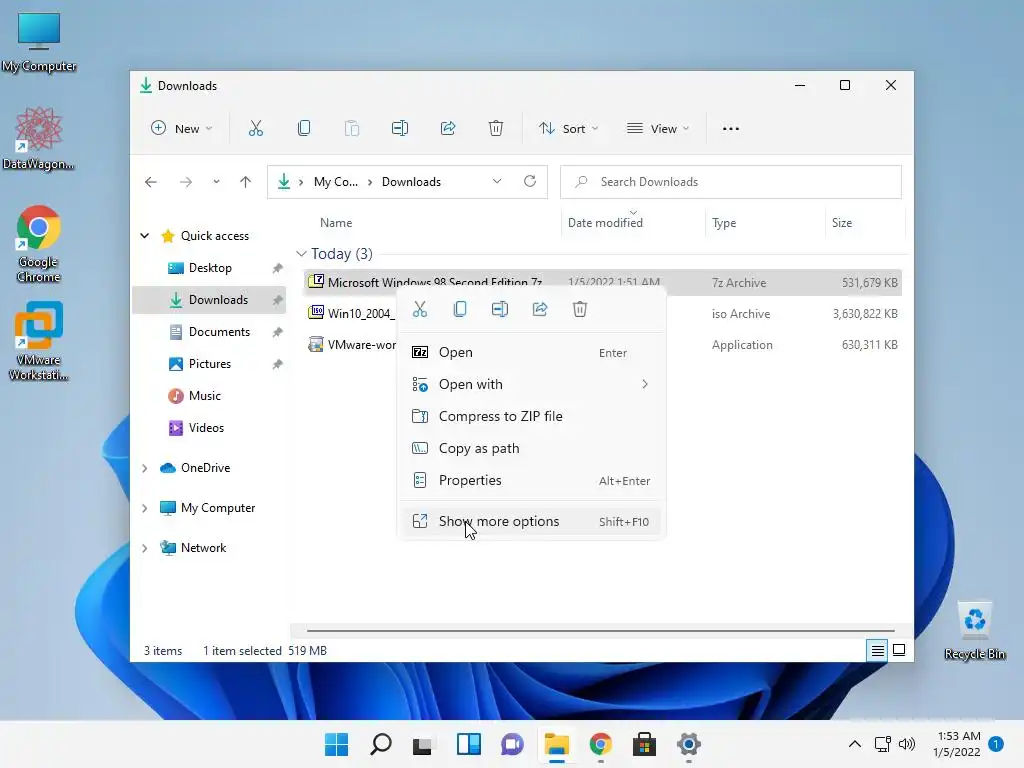Click the Rename icon in Explorer toolbar
The width and height of the screenshot is (1024, 768).
(x=400, y=129)
